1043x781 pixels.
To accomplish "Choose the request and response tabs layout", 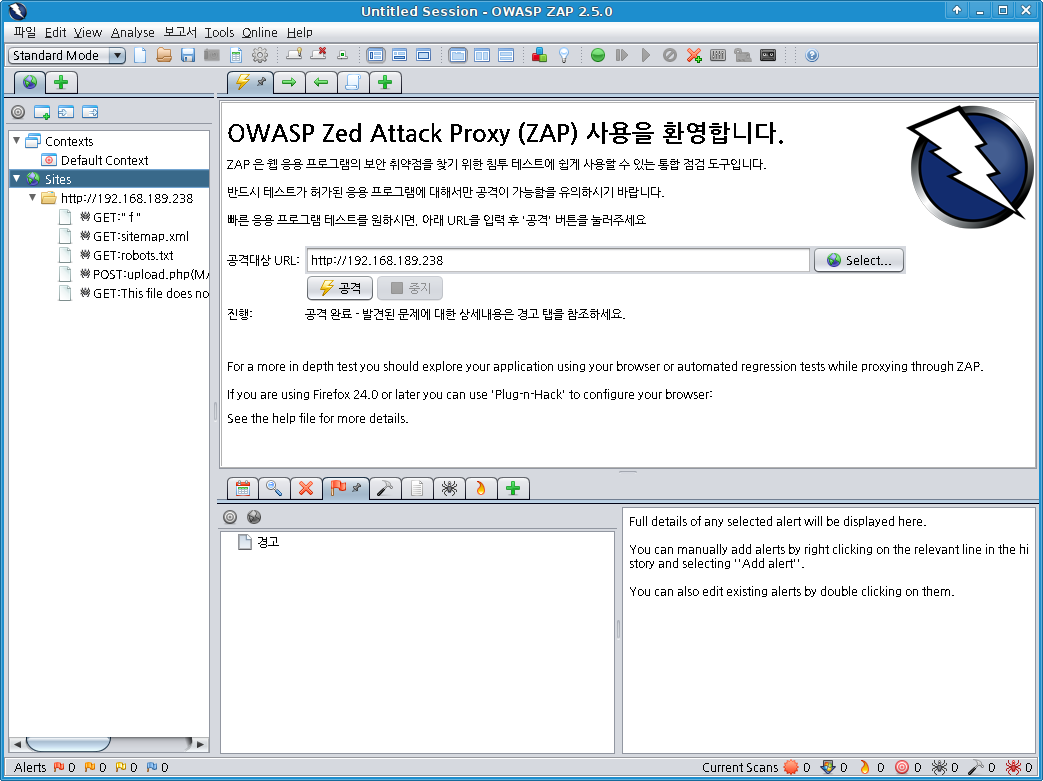I will [458, 55].
